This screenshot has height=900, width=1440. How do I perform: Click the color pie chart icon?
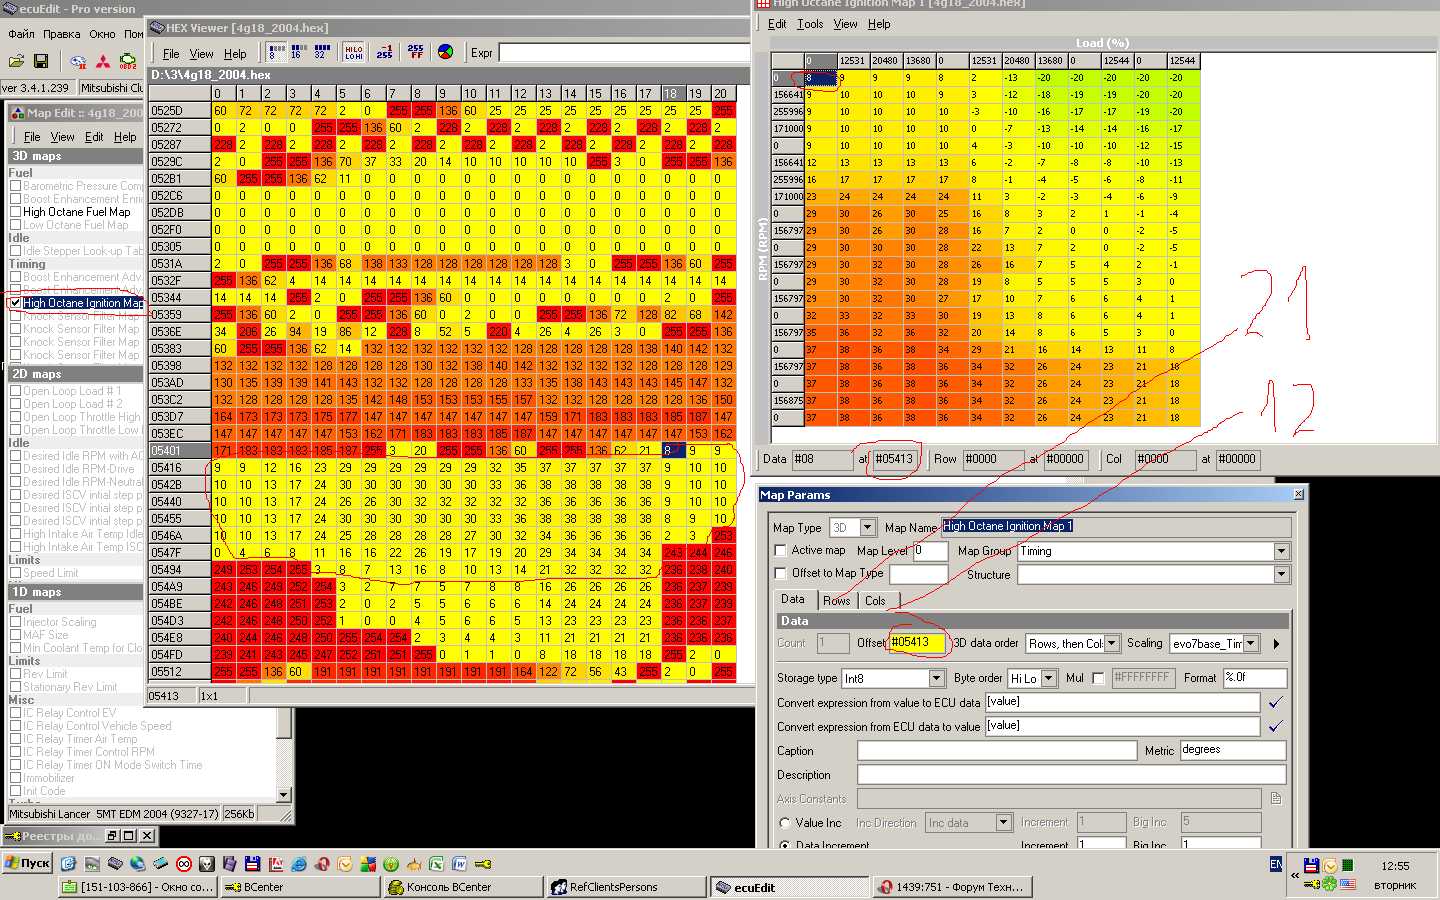(x=446, y=52)
